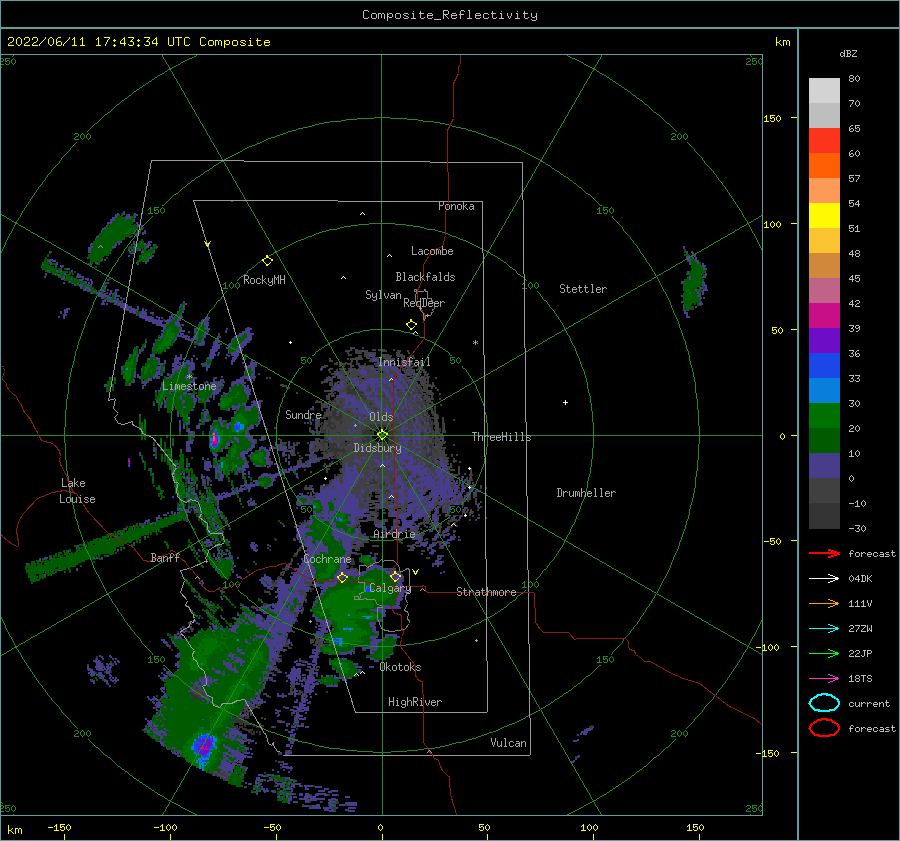Click the Calgary city label

click(x=390, y=588)
